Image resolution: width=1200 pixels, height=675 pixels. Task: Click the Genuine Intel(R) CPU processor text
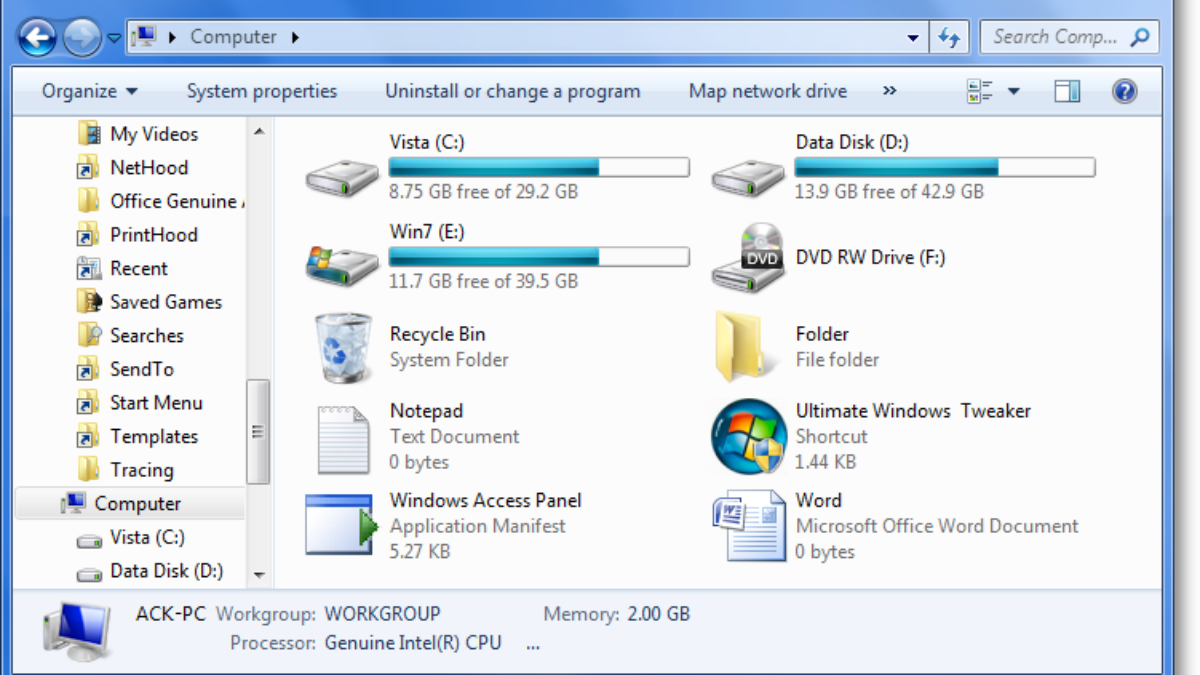[414, 643]
